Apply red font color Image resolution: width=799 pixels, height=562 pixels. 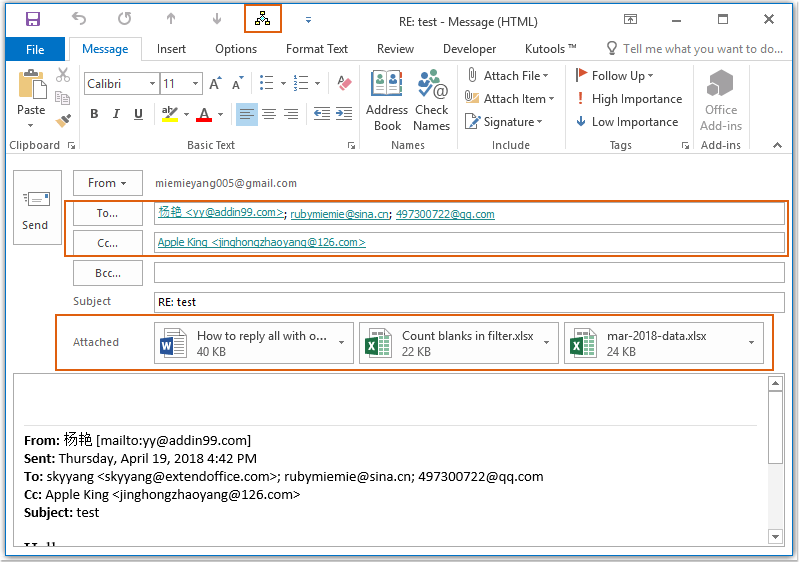204,114
